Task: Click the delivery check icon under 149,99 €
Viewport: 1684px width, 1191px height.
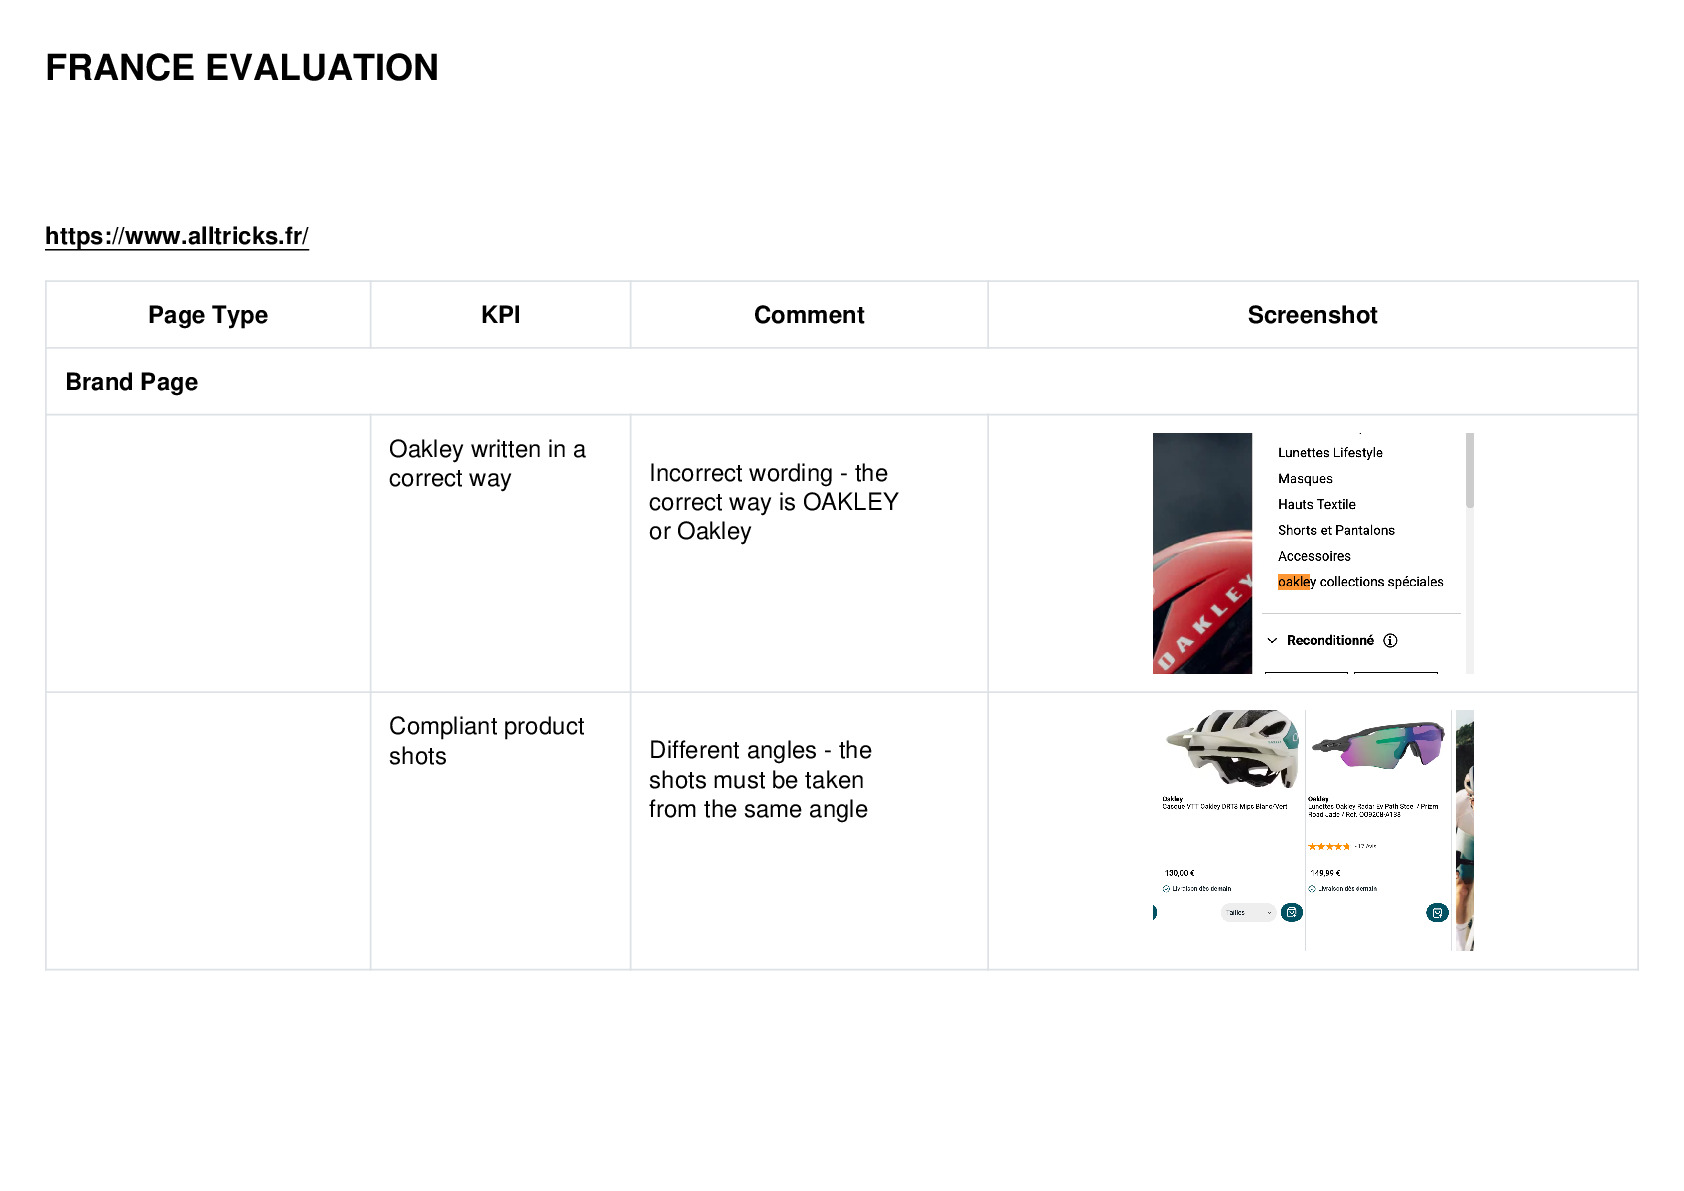Action: 1312,889
